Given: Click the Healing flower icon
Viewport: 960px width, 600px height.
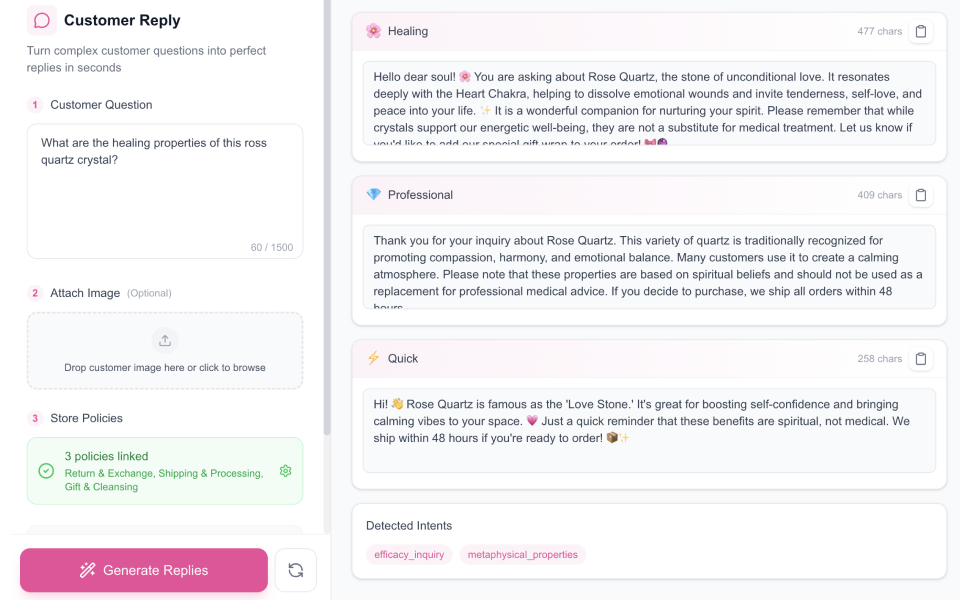Looking at the screenshot, I should [373, 31].
